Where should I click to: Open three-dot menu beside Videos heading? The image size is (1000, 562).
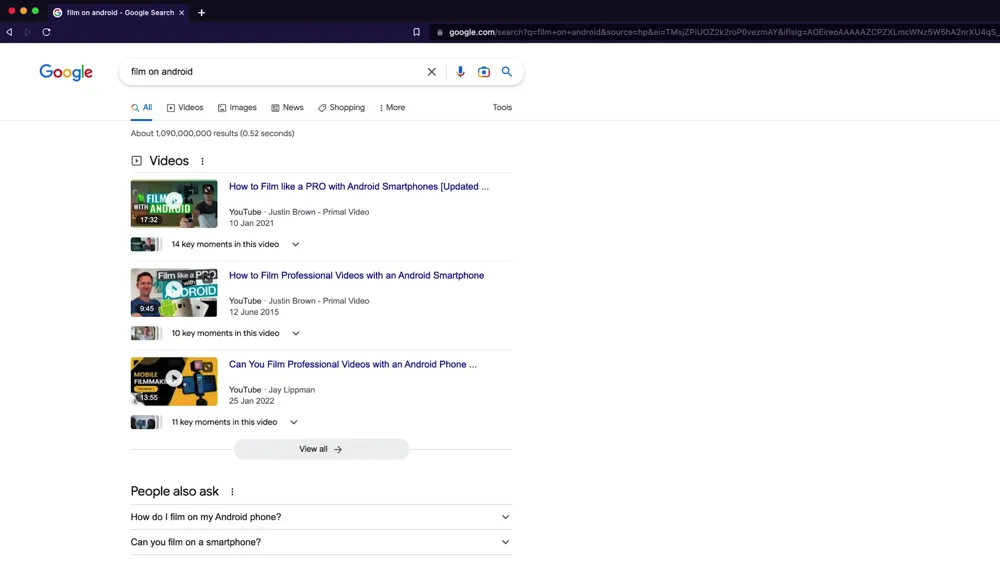[x=202, y=161]
